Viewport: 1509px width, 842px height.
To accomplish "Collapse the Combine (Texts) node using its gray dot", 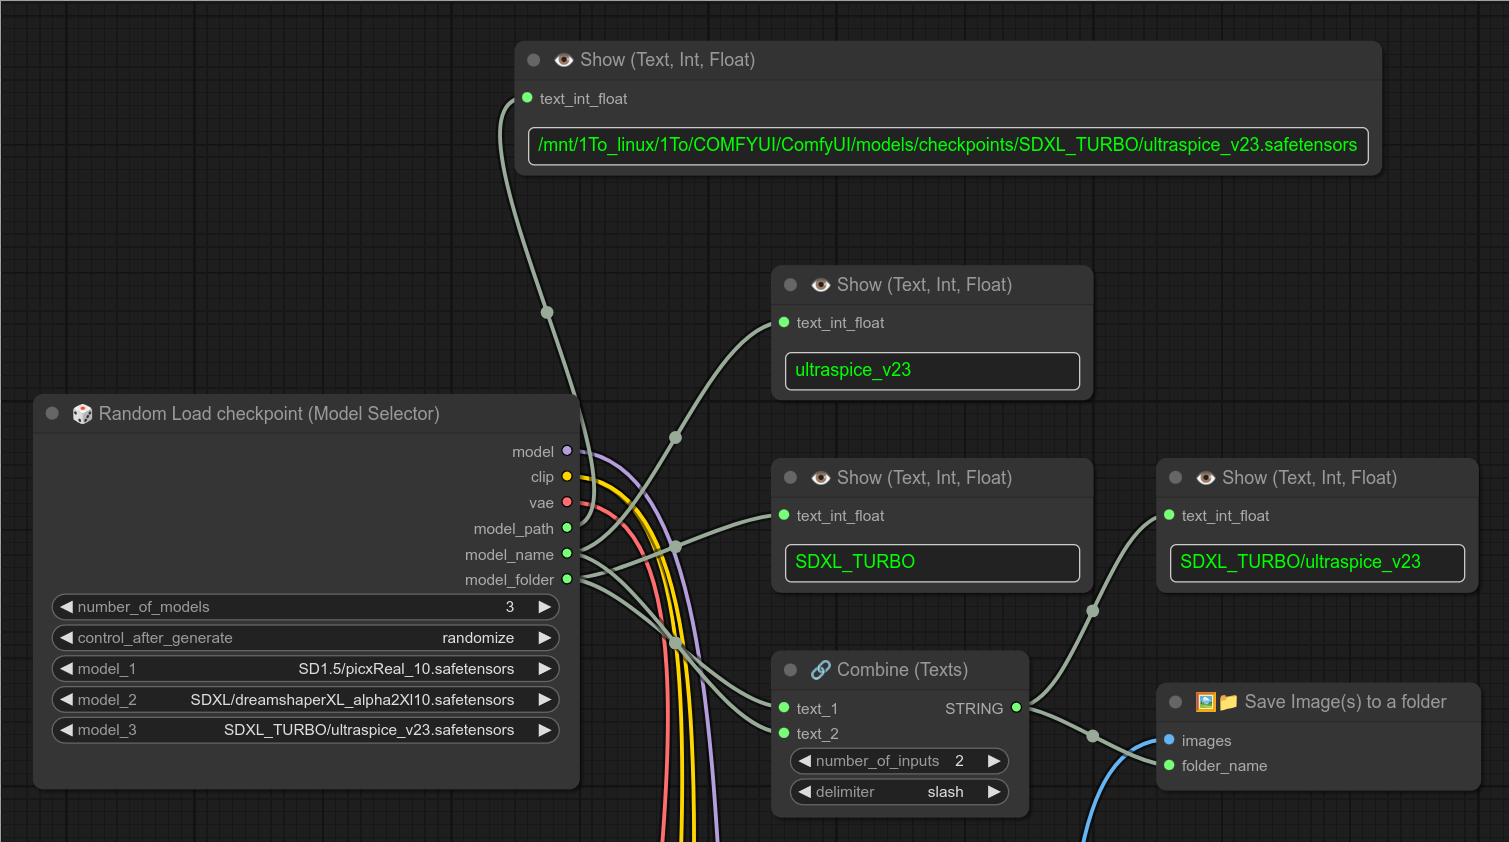I will [x=790, y=670].
